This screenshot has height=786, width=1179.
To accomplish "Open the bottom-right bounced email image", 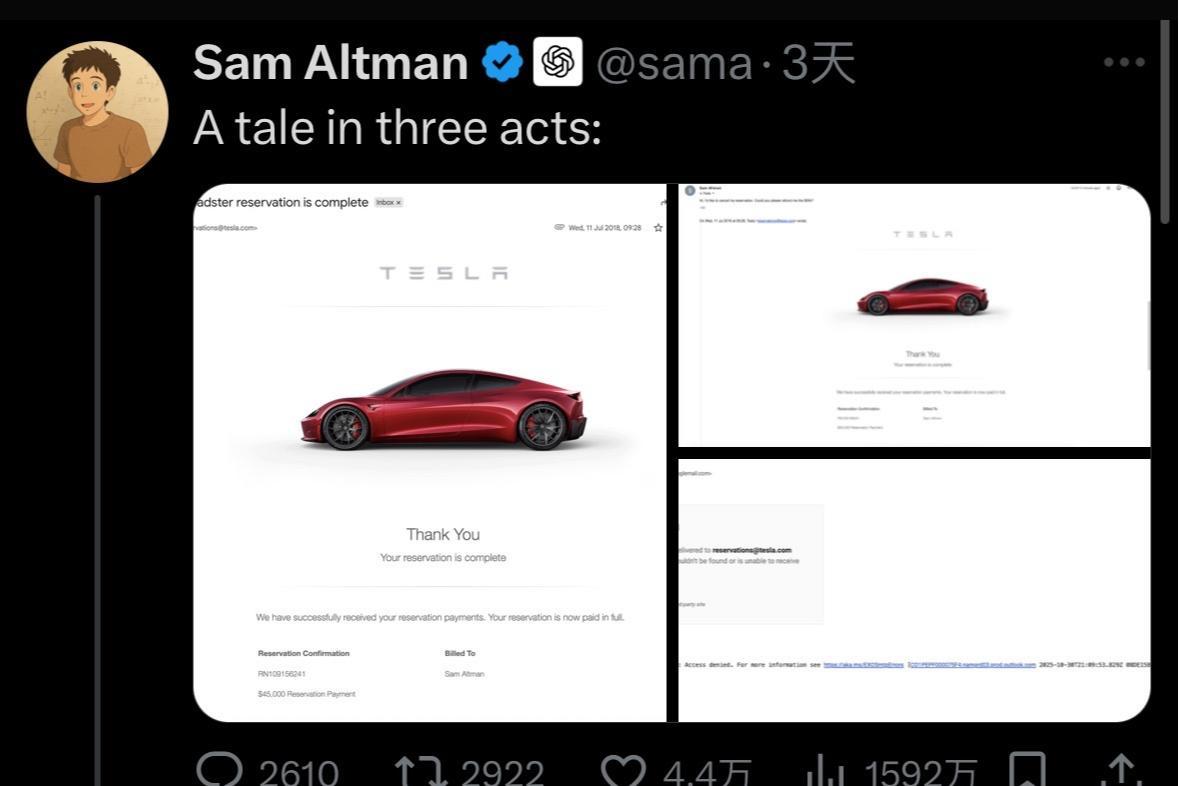I will pyautogui.click(x=914, y=590).
